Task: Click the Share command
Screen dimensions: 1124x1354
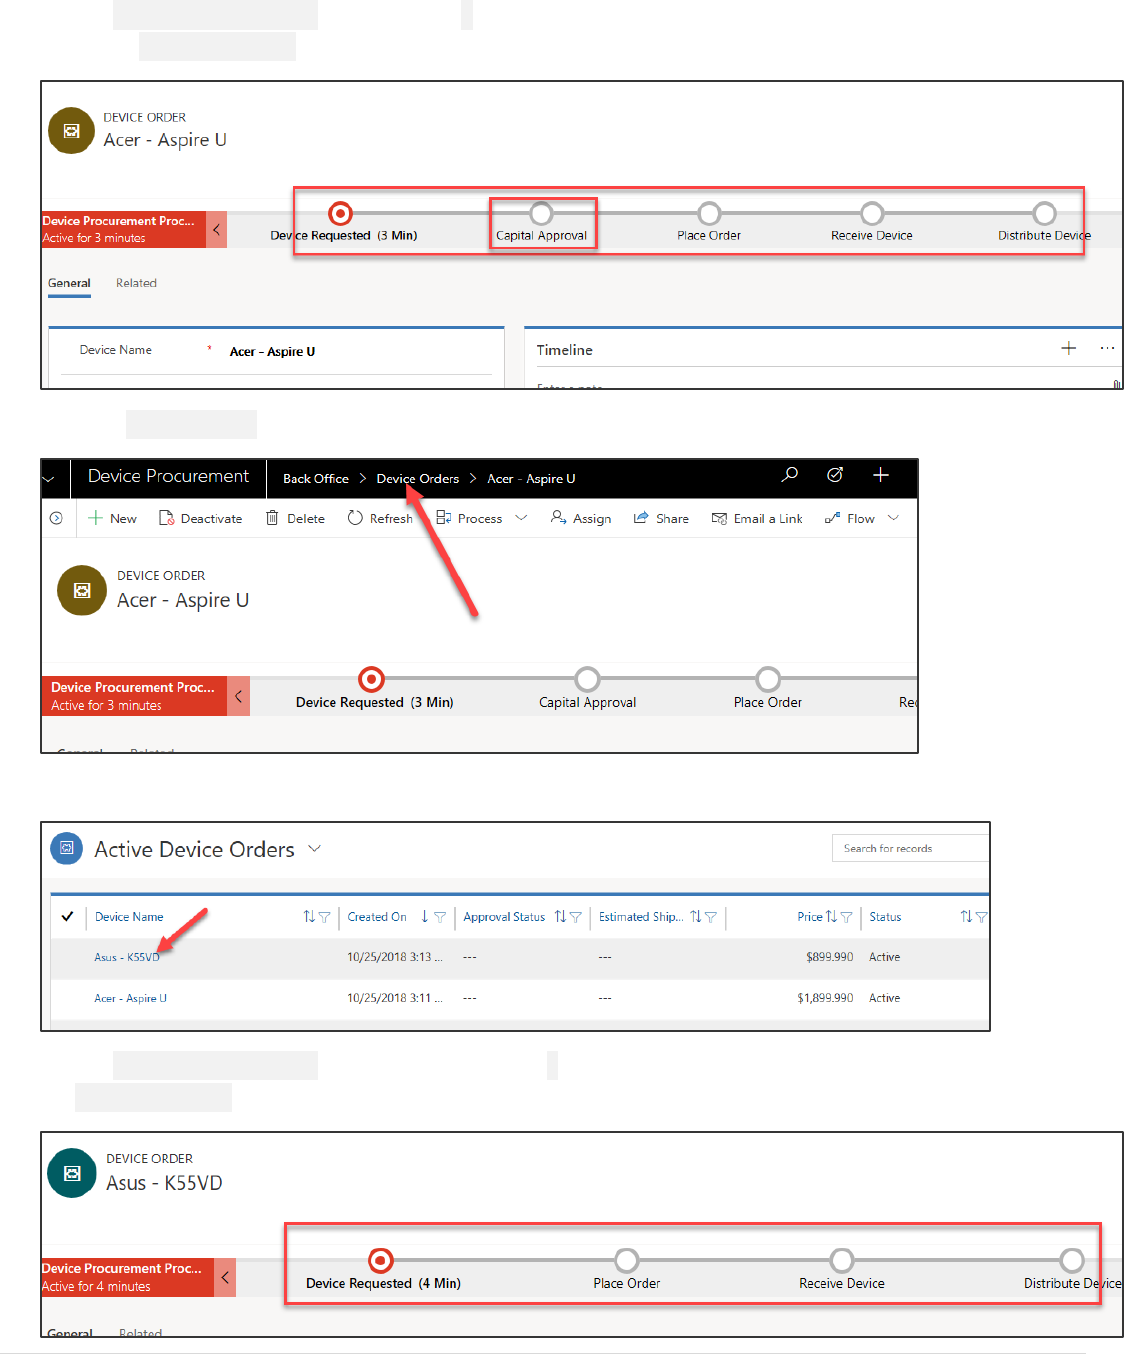Action: (x=661, y=518)
